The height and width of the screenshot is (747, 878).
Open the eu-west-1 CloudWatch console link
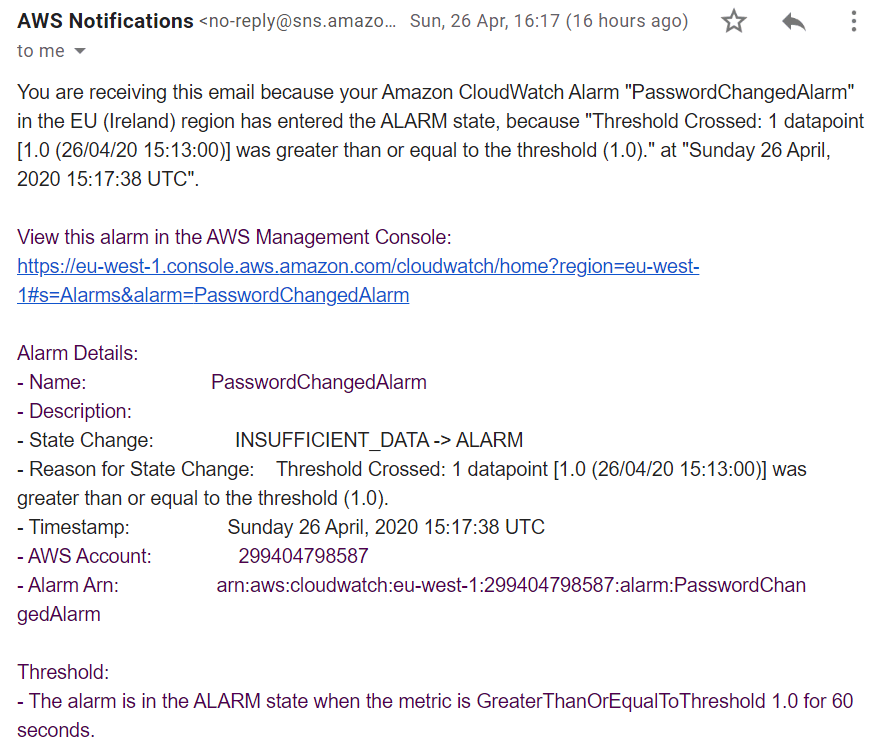(x=358, y=267)
